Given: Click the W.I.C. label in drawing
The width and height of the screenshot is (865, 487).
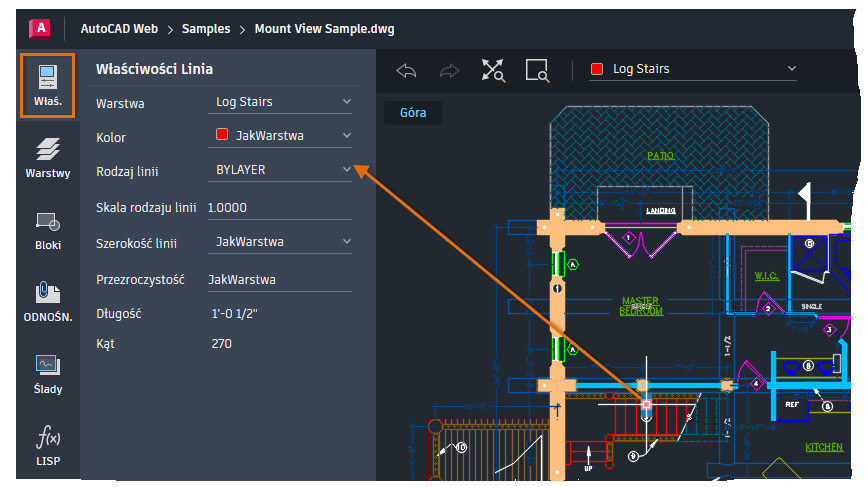Looking at the screenshot, I should [x=766, y=276].
